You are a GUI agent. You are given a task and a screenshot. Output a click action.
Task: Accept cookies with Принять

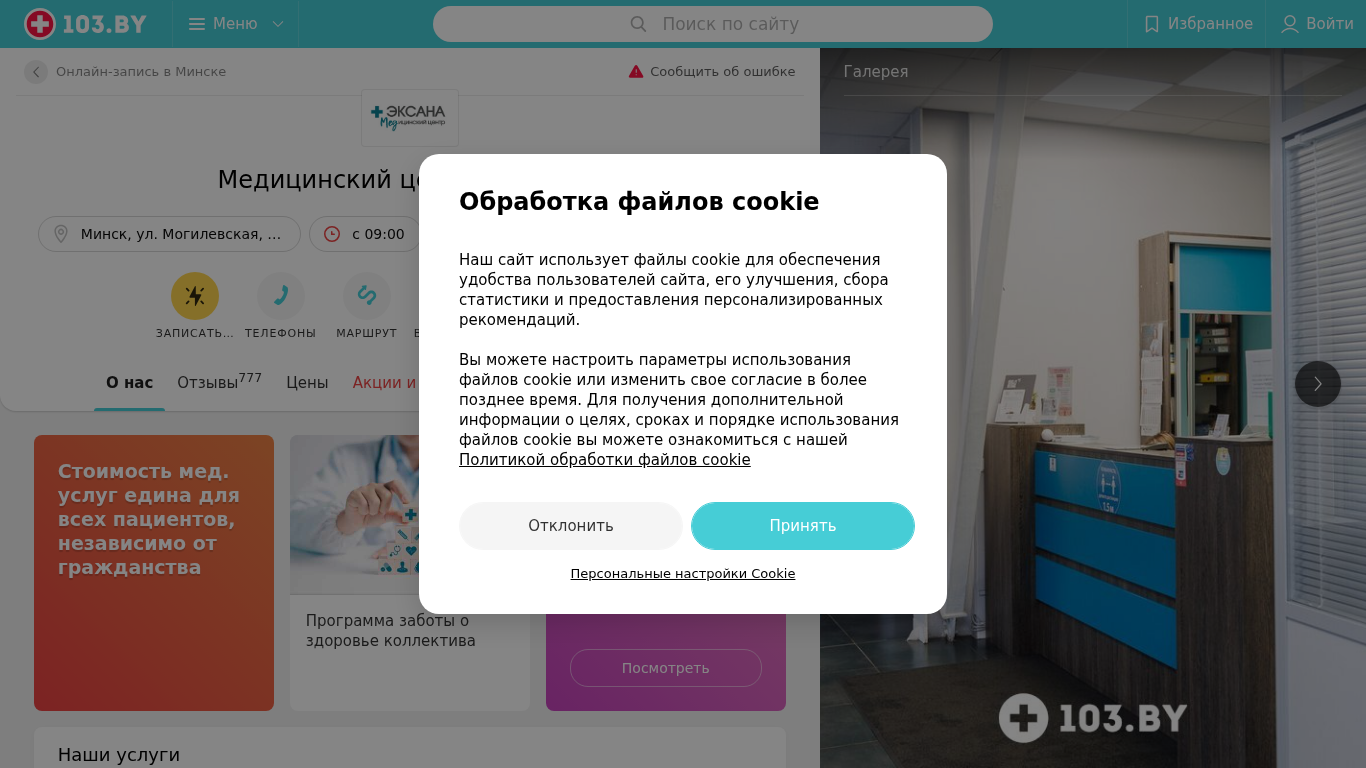pyautogui.click(x=803, y=526)
